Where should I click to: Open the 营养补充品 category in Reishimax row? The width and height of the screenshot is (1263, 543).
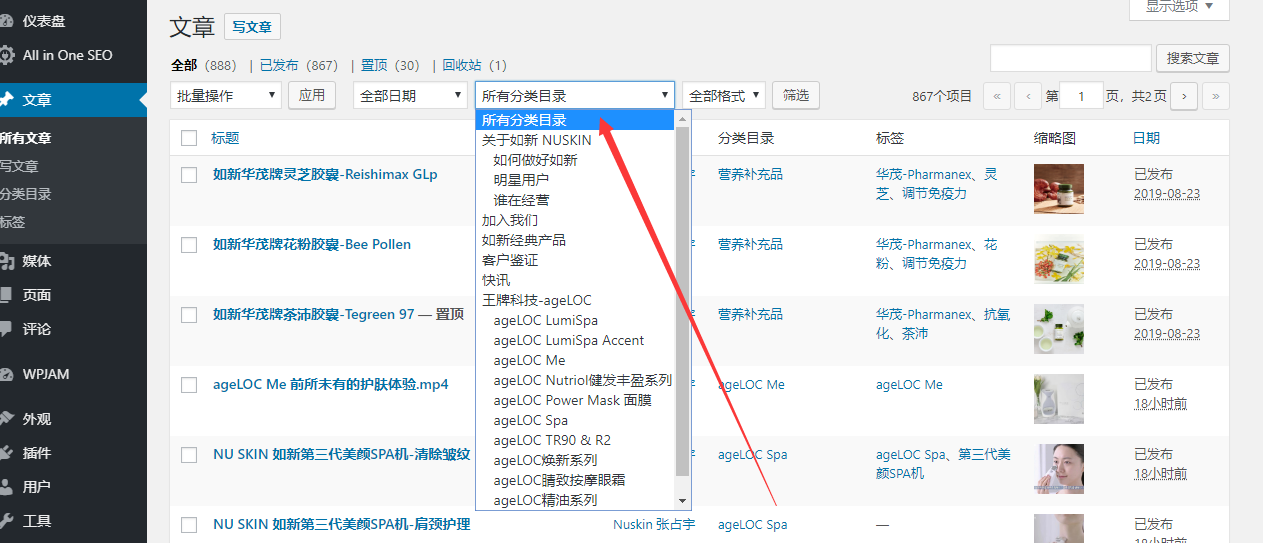pyautogui.click(x=750, y=174)
